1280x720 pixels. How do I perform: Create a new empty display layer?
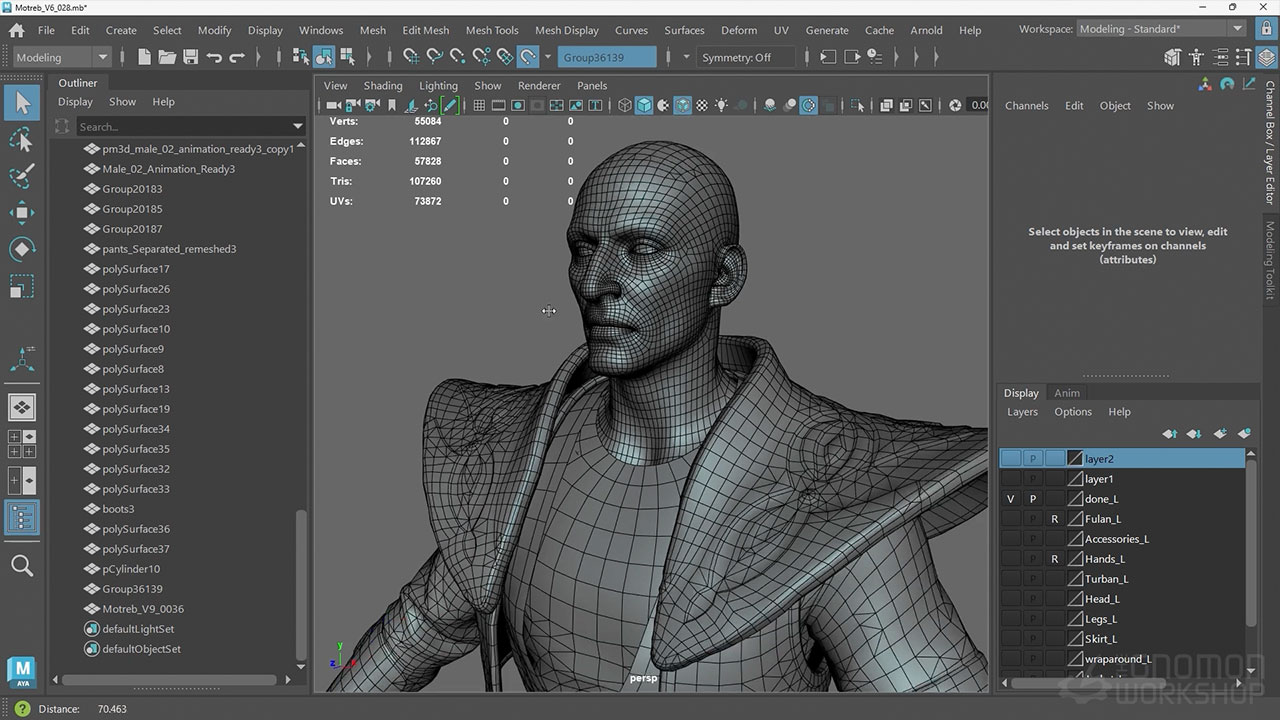(x=1219, y=434)
